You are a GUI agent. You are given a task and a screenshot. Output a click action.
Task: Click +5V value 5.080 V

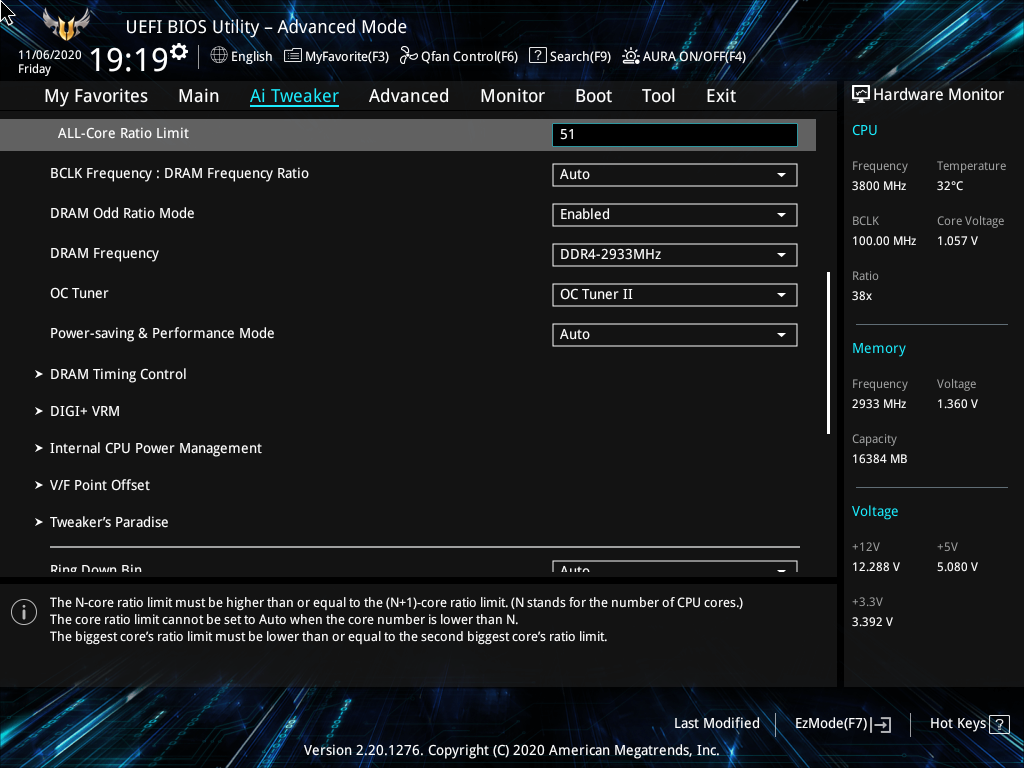957,567
